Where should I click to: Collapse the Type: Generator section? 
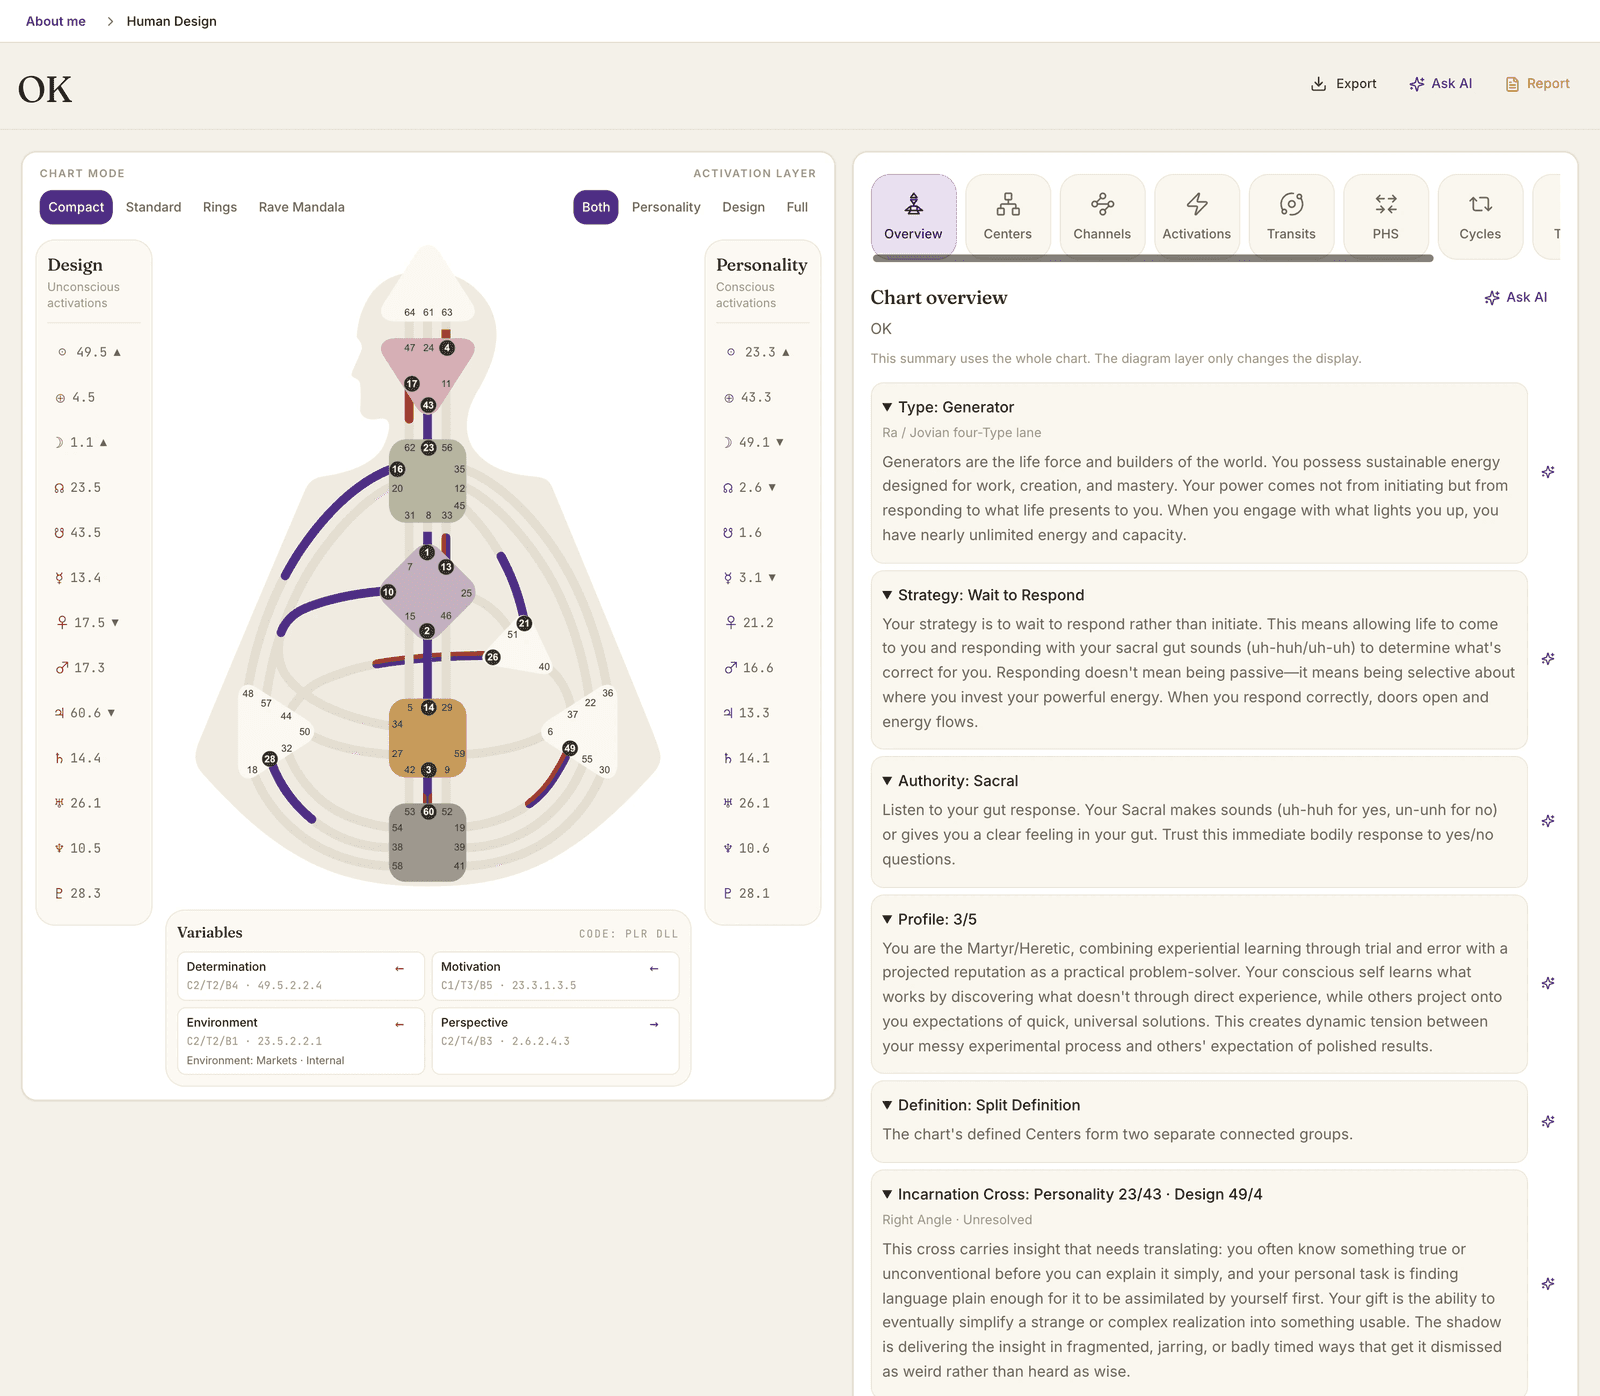pos(887,407)
